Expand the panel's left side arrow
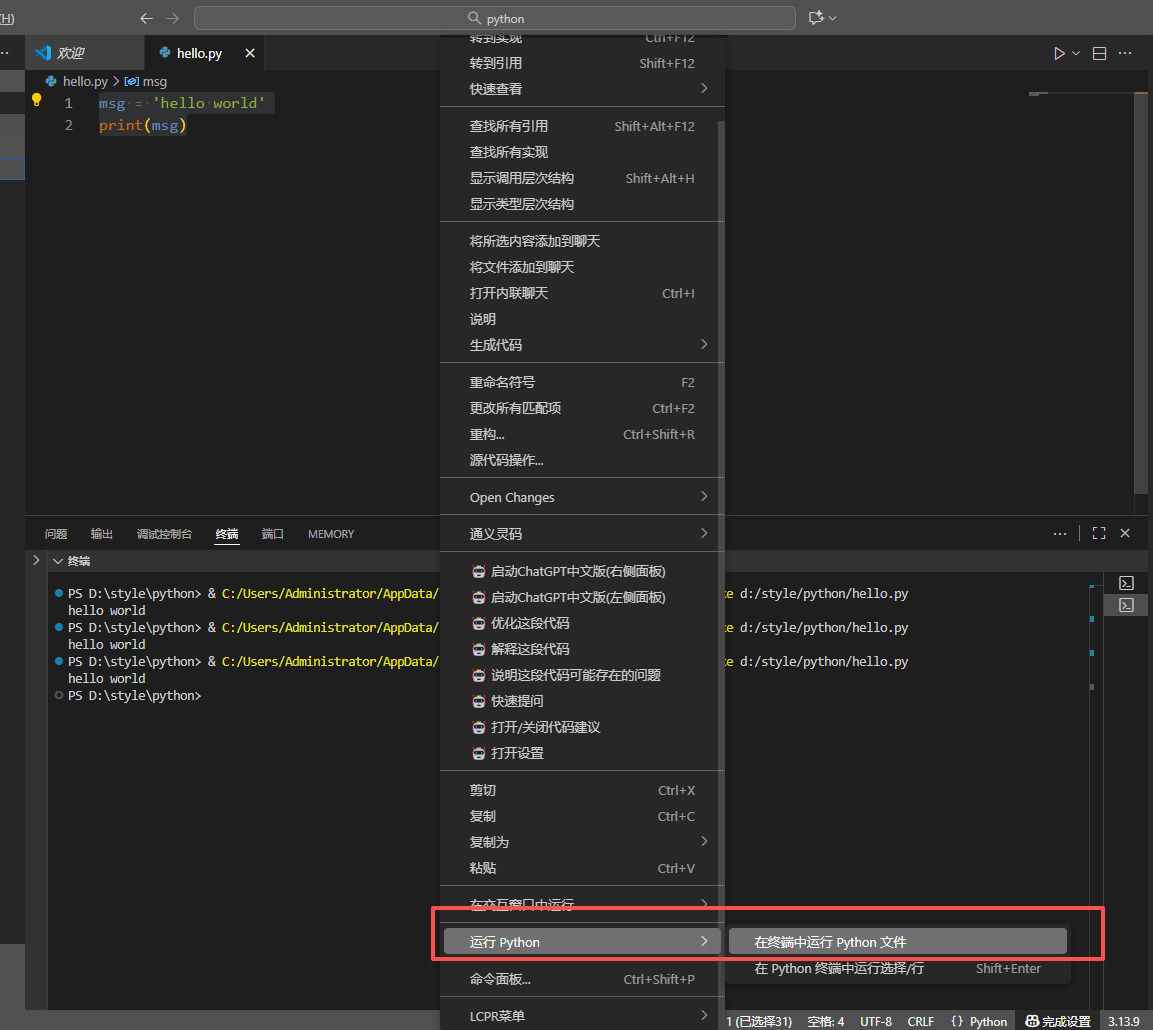The width and height of the screenshot is (1153, 1030). point(36,560)
